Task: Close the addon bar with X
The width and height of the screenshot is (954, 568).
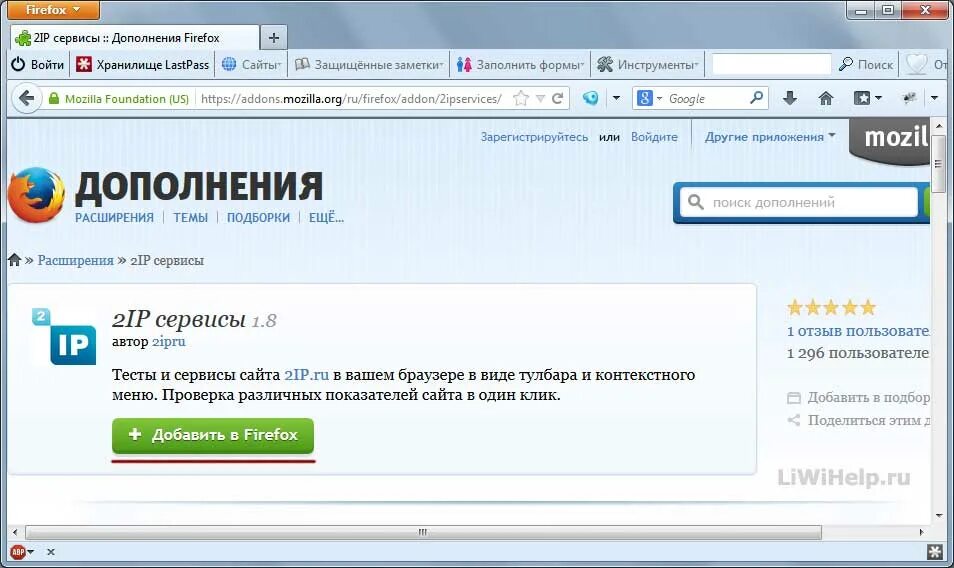Action: (x=51, y=552)
